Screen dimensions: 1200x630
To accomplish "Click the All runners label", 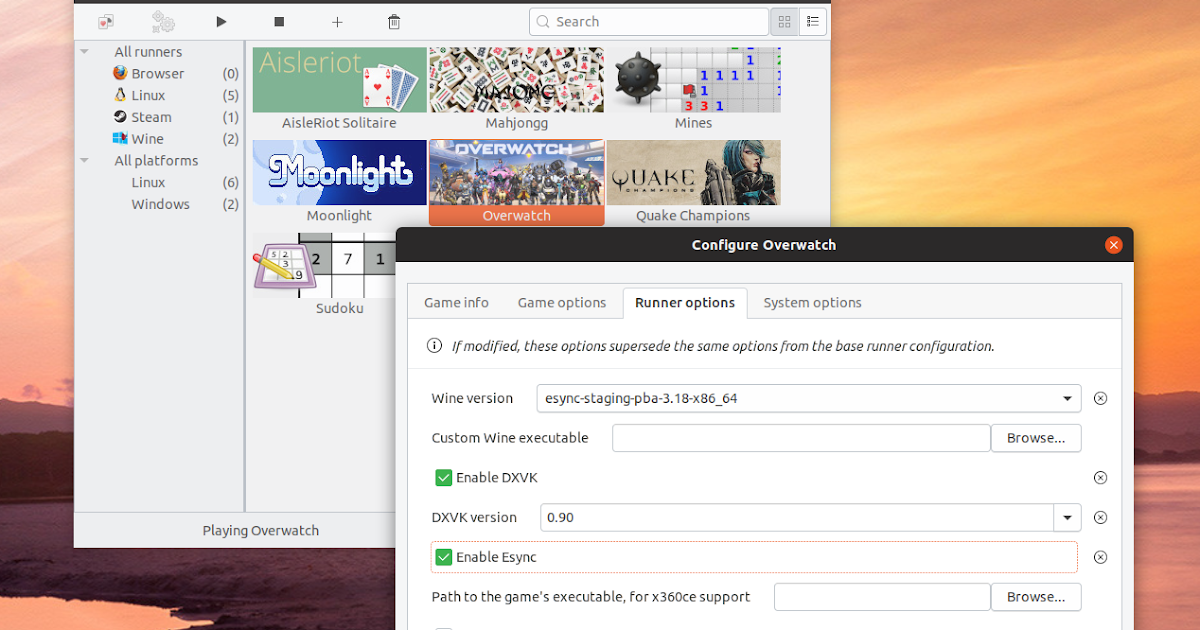I will (148, 52).
